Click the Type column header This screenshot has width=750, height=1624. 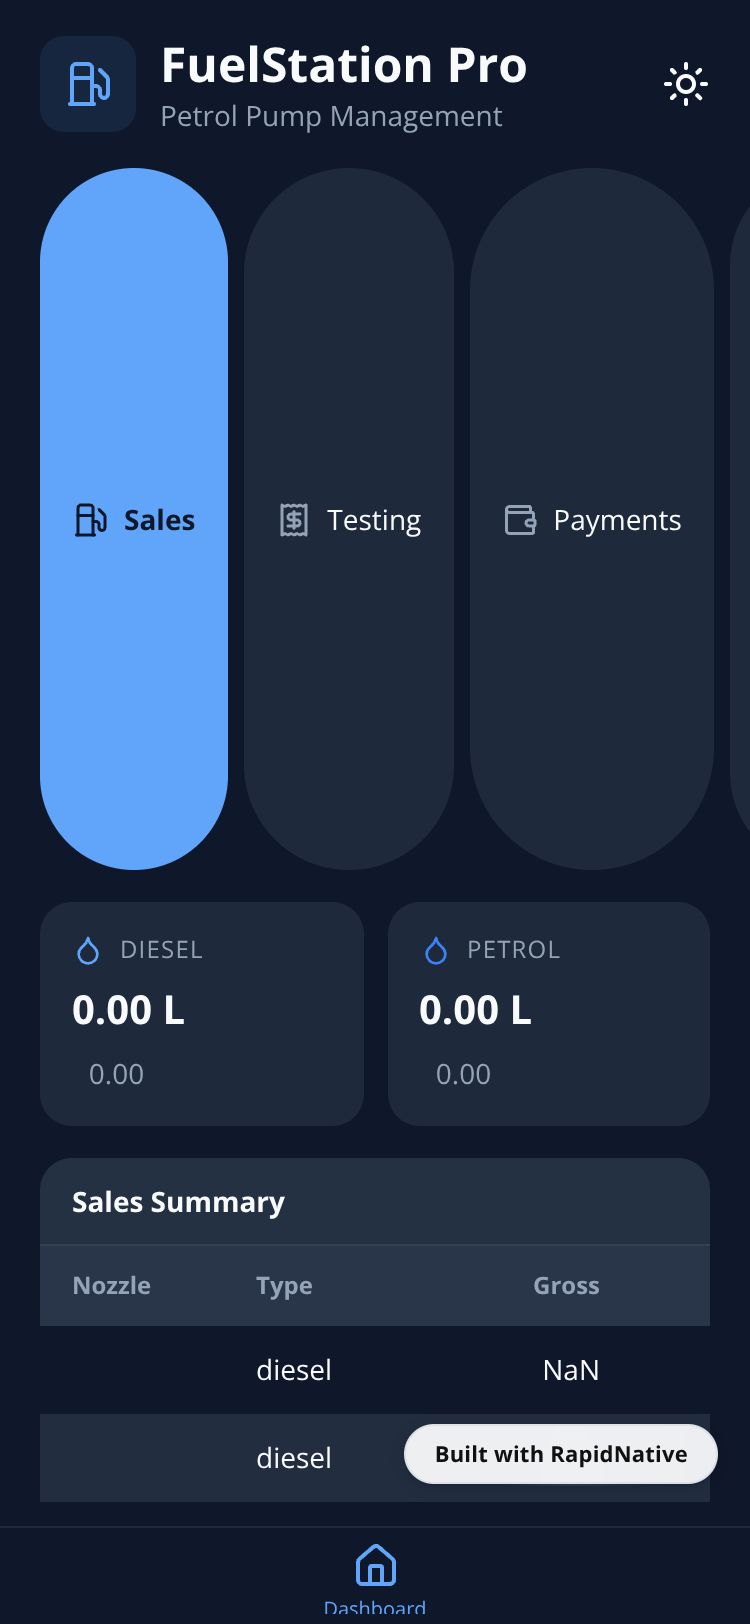(284, 1286)
